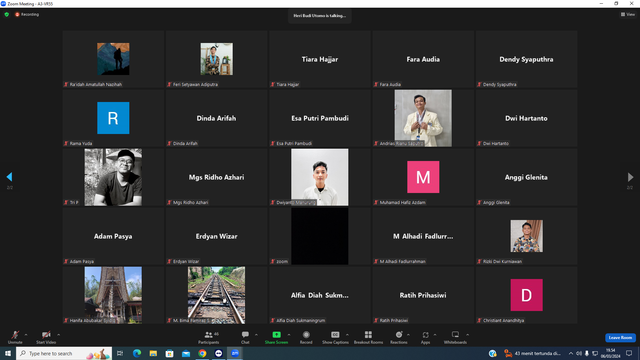
Task: Expand chat options arrow
Action: click(256, 335)
